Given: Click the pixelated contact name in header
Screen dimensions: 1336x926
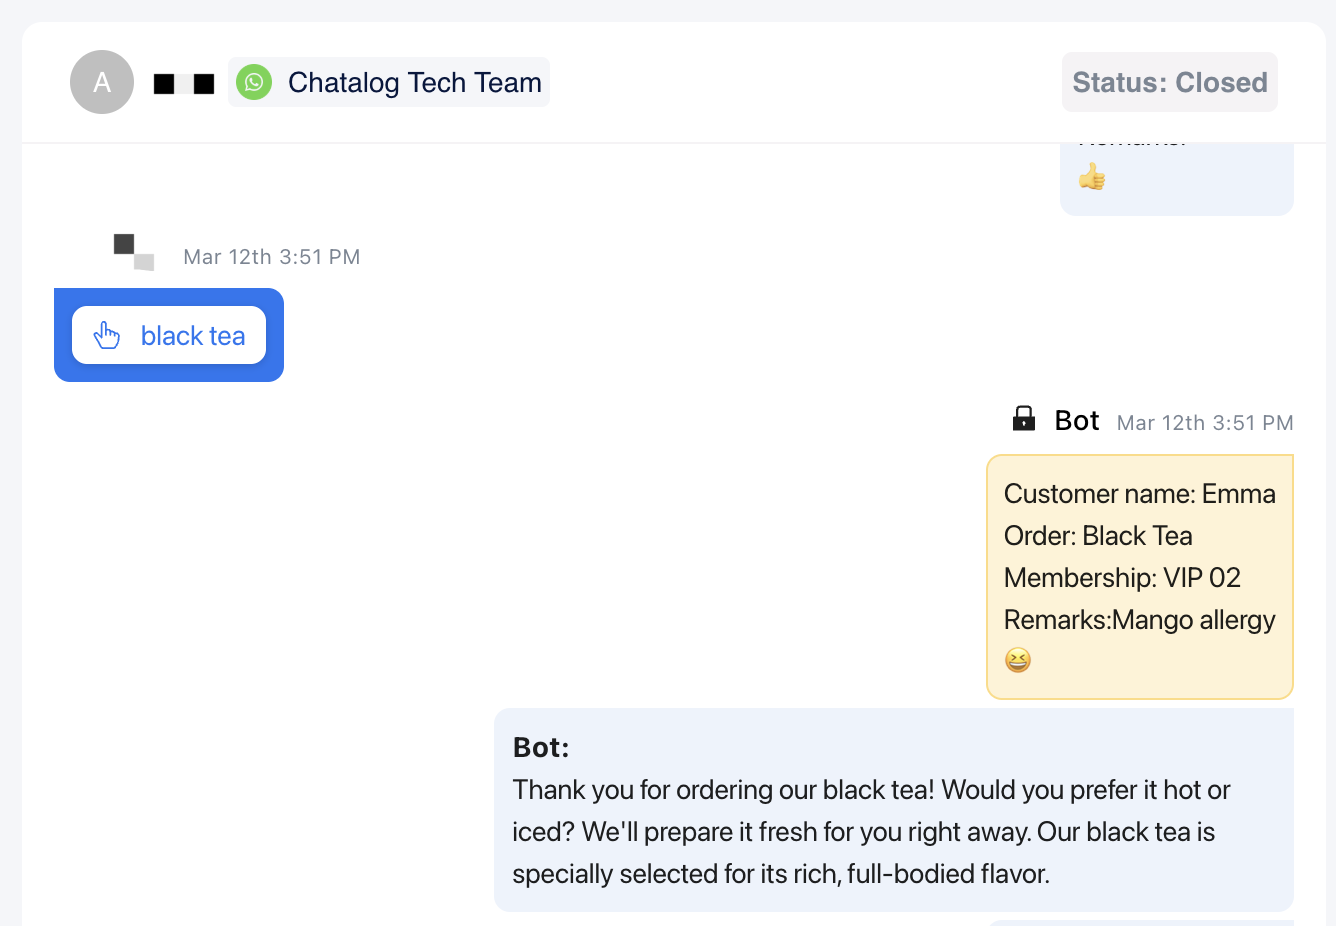Looking at the screenshot, I should (x=184, y=83).
